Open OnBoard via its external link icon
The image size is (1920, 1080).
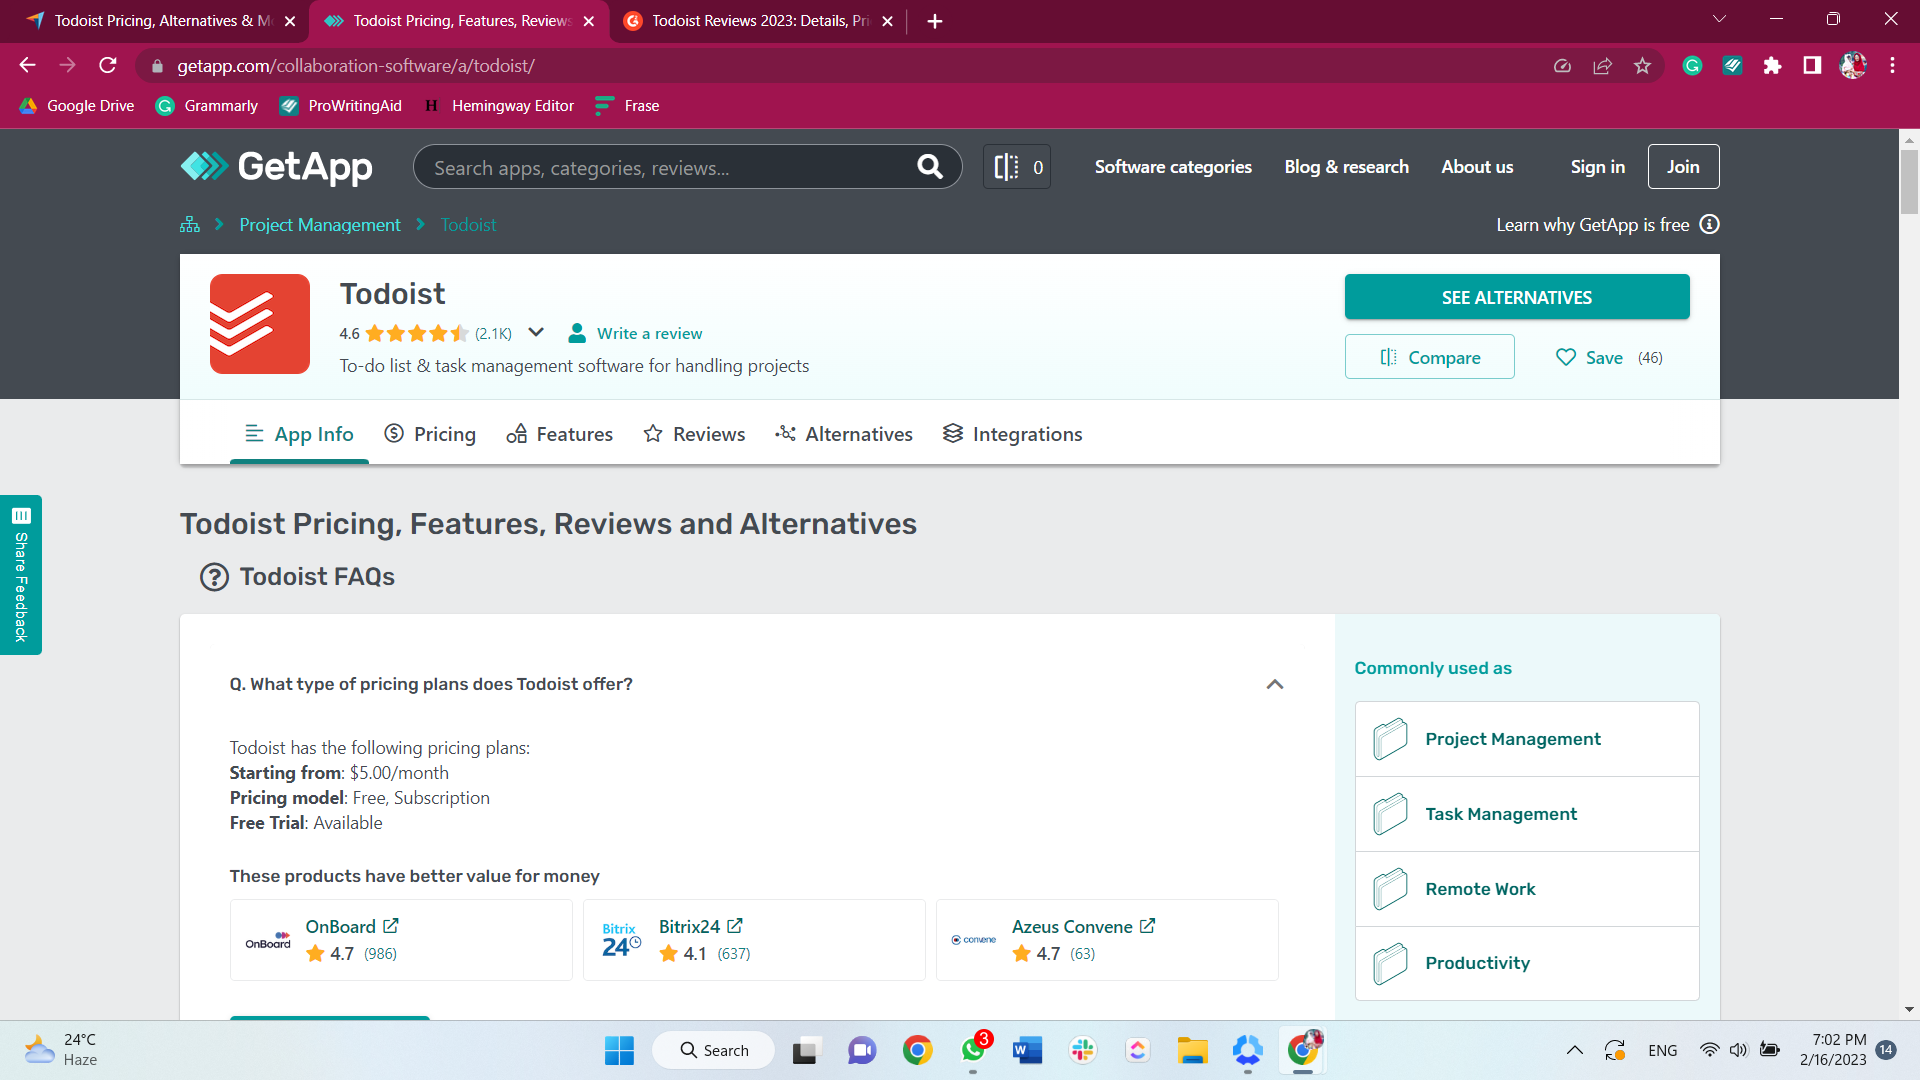point(390,925)
